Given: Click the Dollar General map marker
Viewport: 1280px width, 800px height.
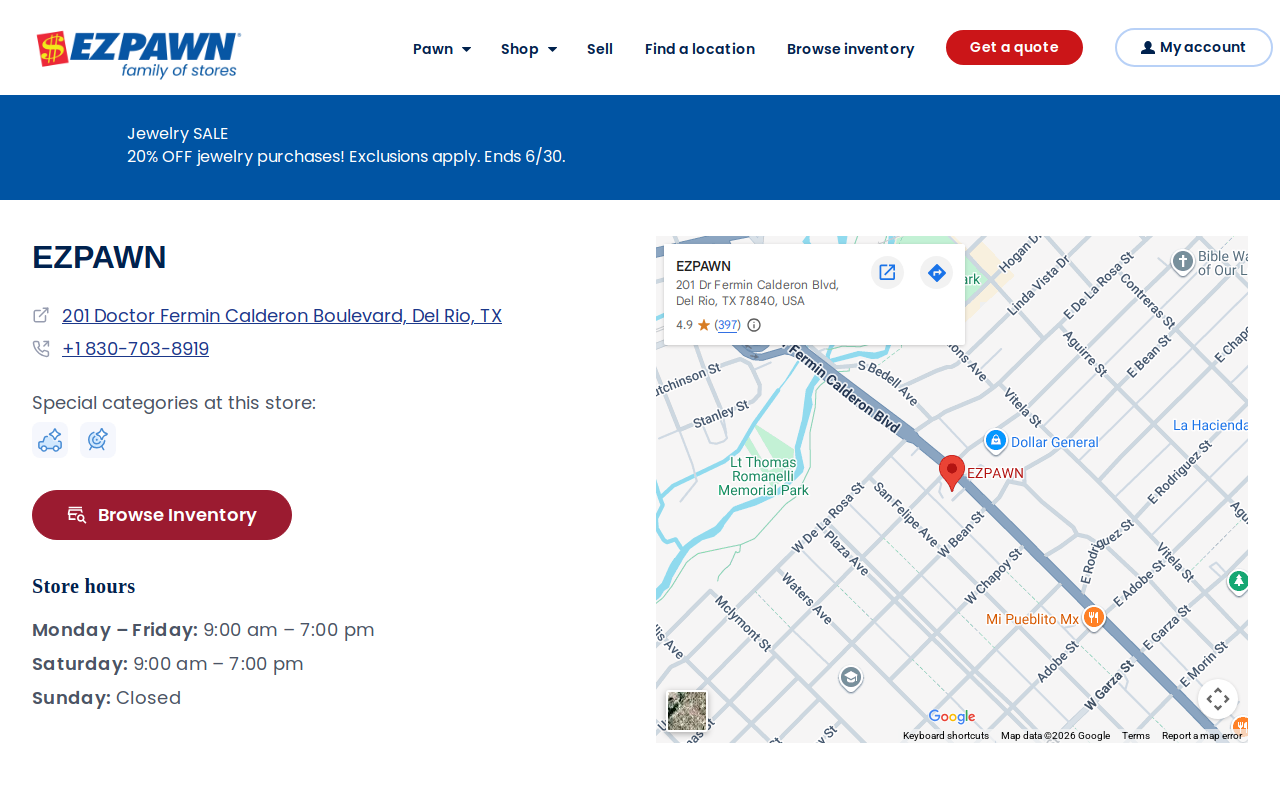Looking at the screenshot, I should click(x=995, y=441).
